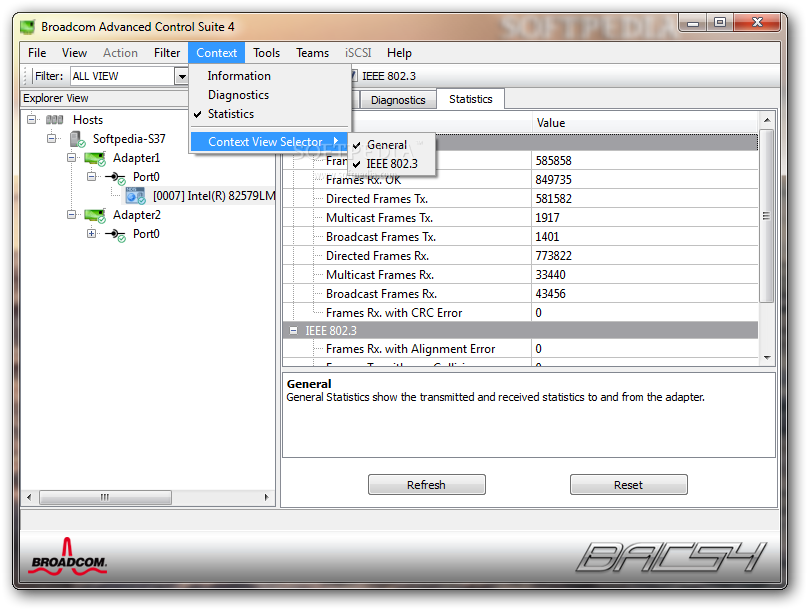
Task: Expand Port0 under Adapter2
Action: [x=92, y=234]
